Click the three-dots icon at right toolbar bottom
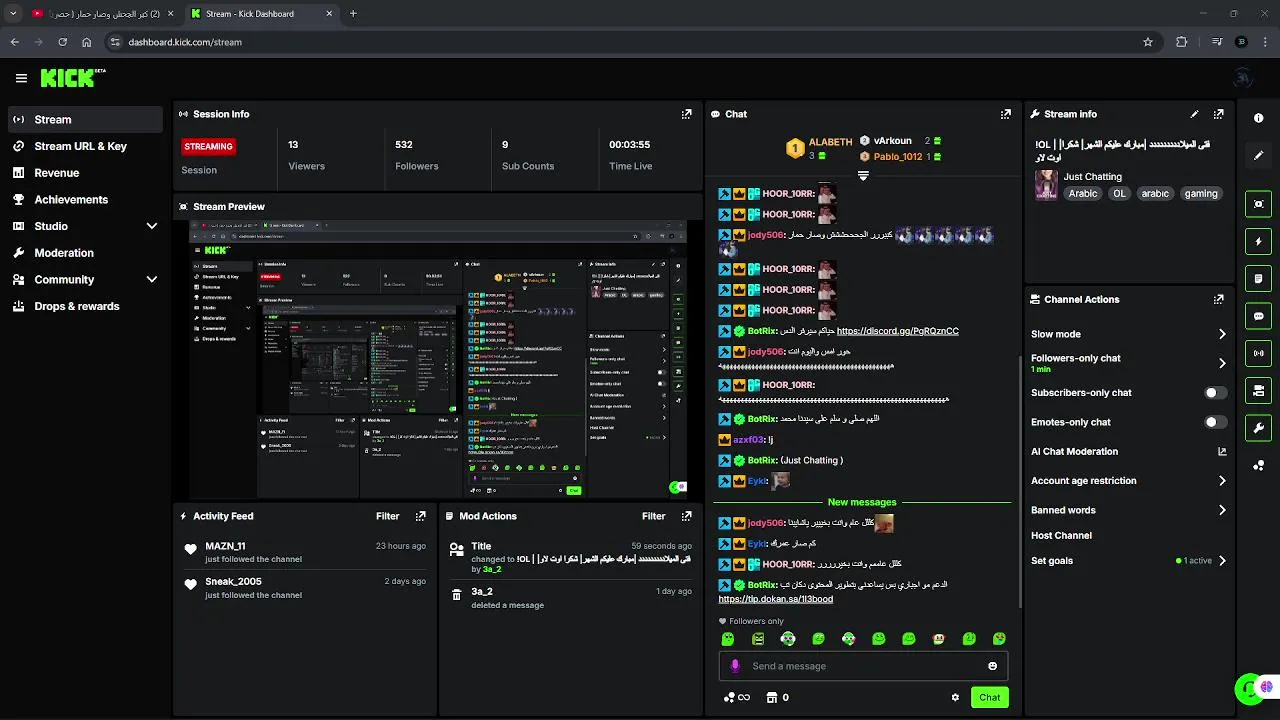This screenshot has width=1280, height=720. [1258, 465]
